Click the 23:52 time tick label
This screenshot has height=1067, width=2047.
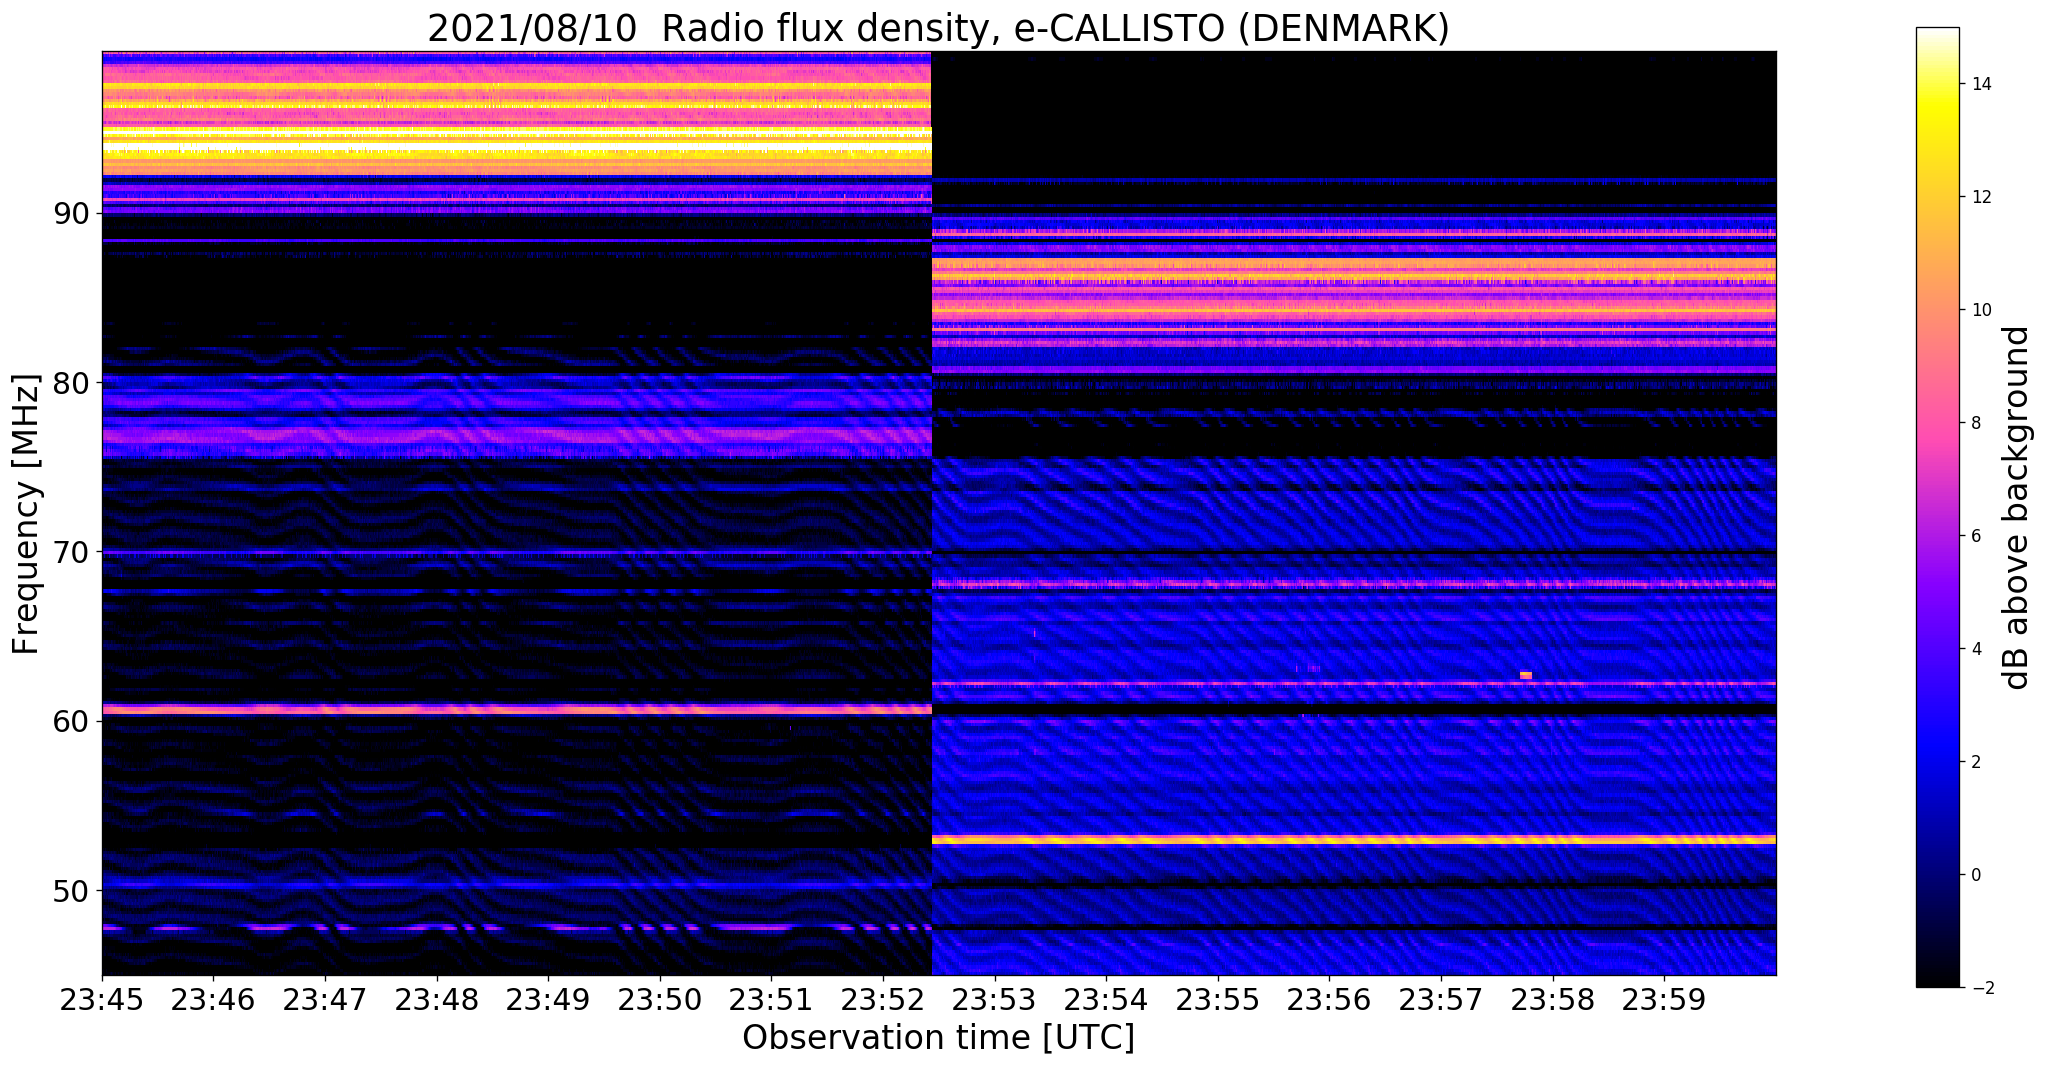coord(882,1001)
